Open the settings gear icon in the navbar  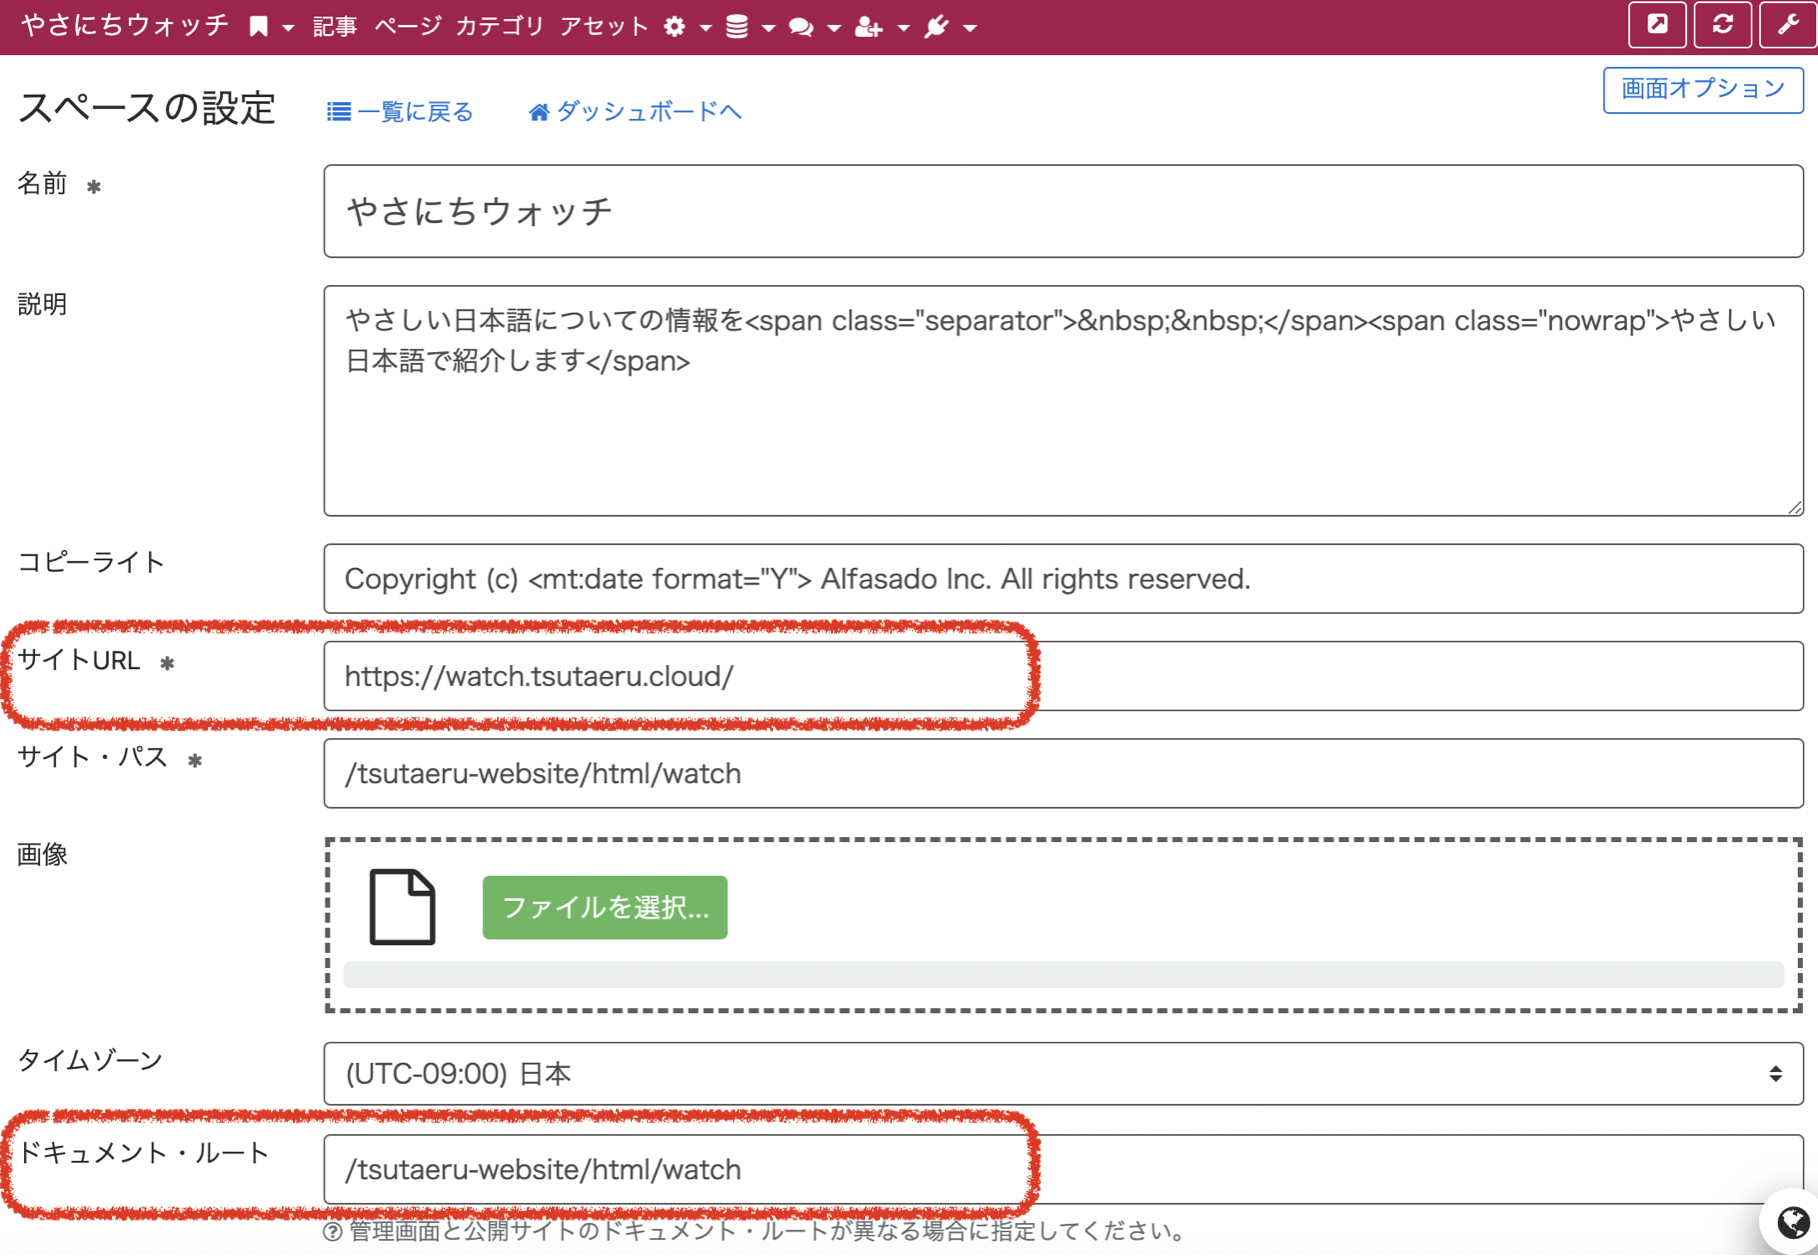tap(674, 26)
